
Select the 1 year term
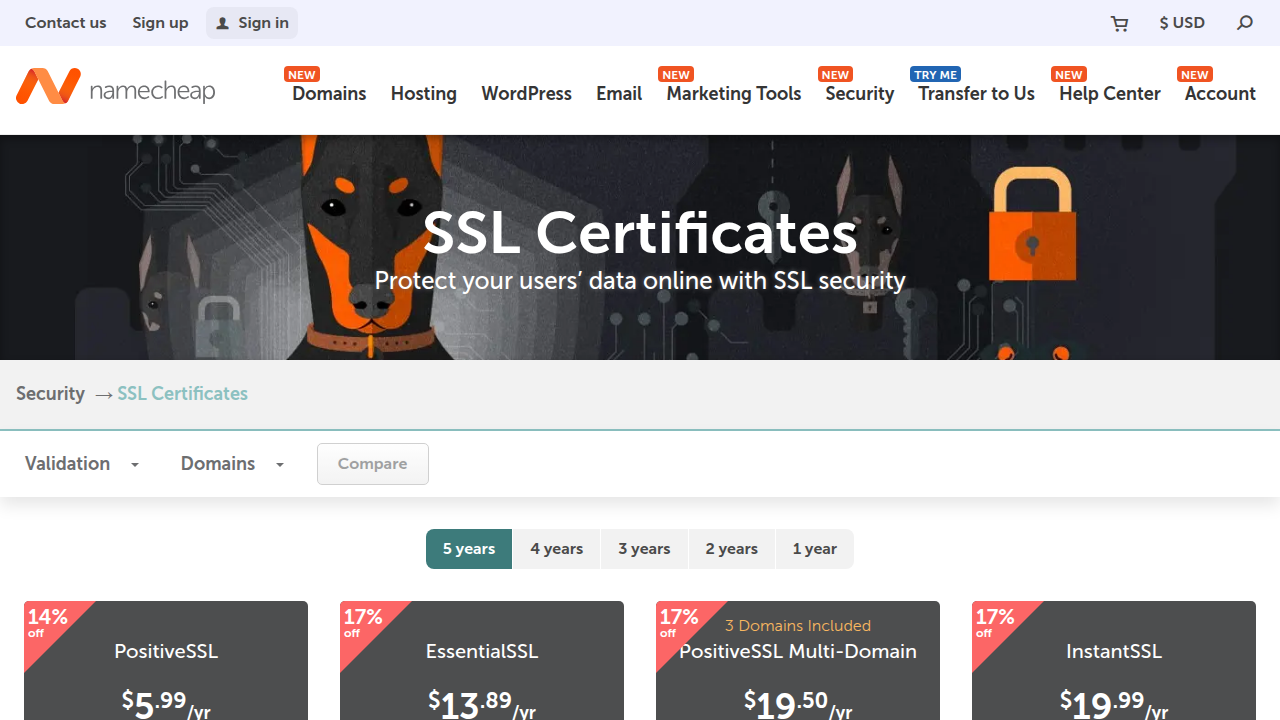(815, 549)
